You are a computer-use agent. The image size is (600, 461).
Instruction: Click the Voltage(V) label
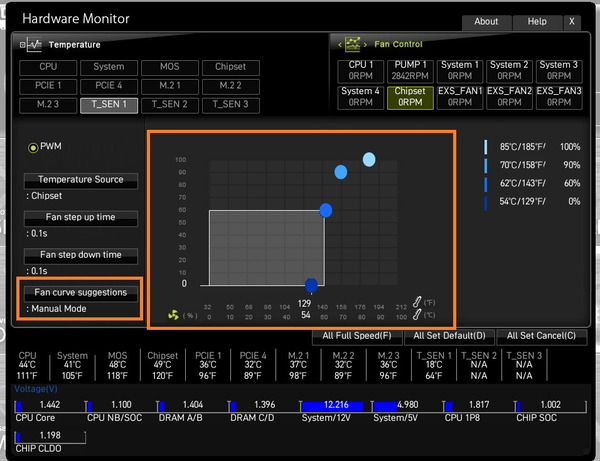coord(36,389)
